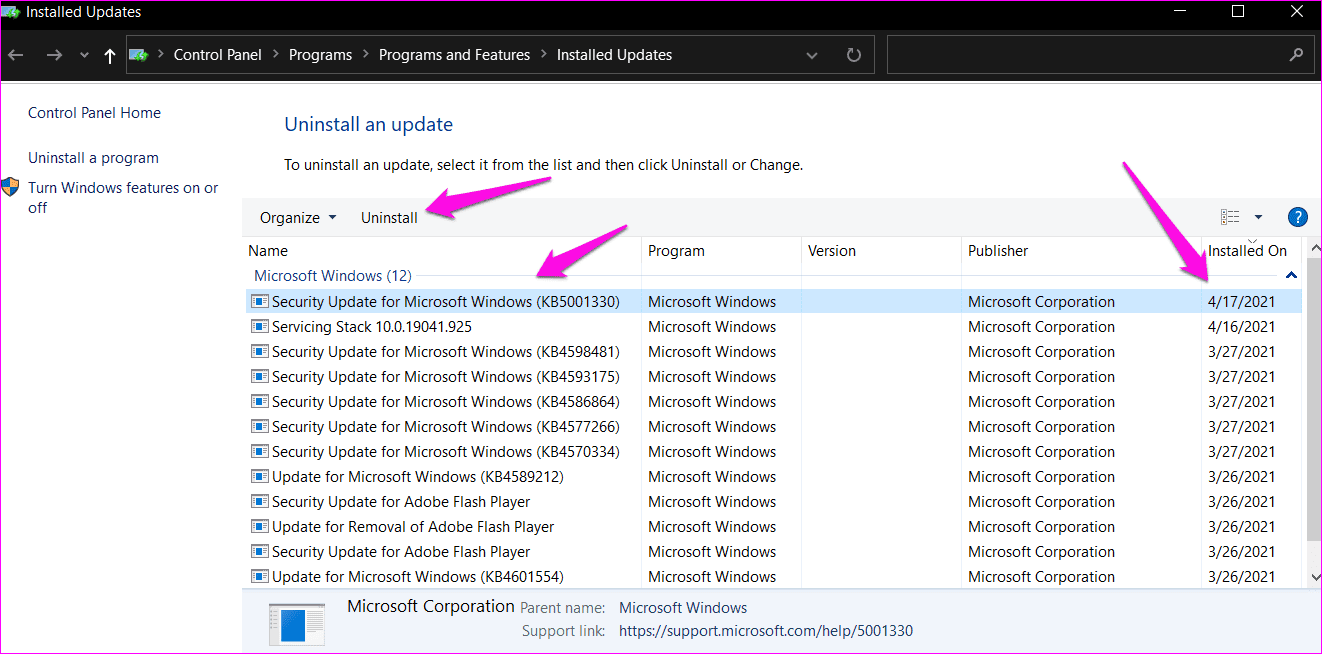Select Security Update KB4593175 row

pos(773,376)
